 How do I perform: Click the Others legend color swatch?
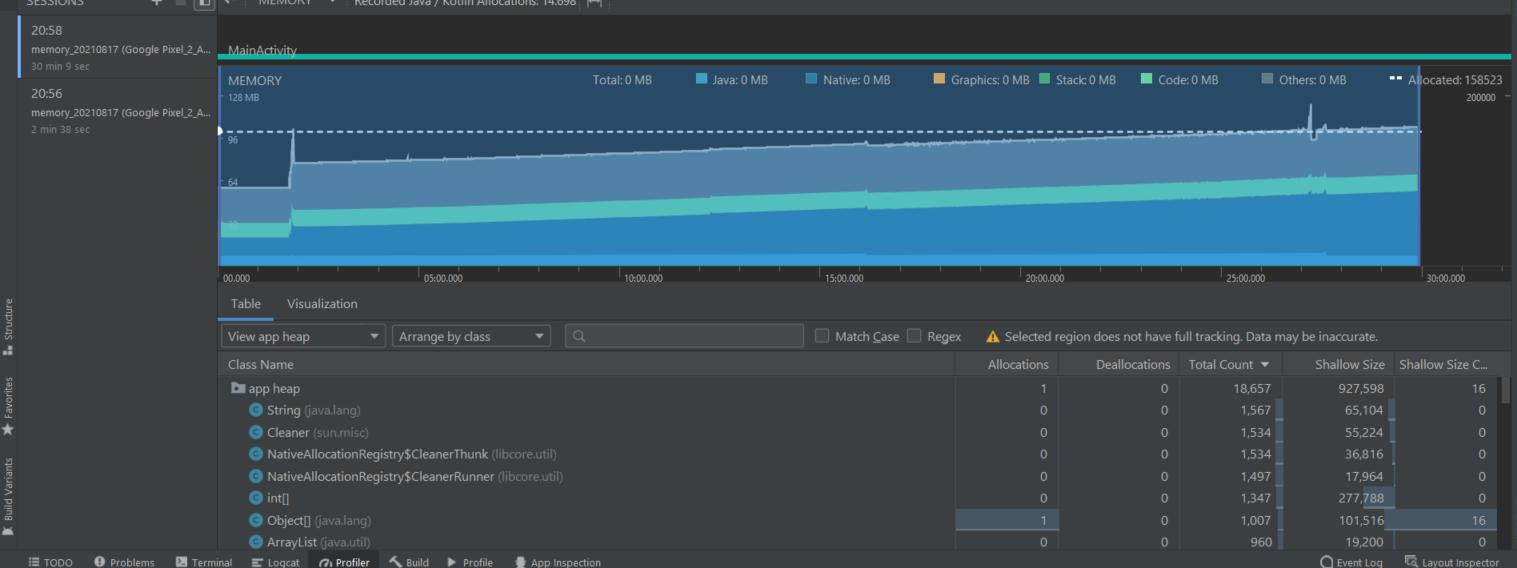1268,80
